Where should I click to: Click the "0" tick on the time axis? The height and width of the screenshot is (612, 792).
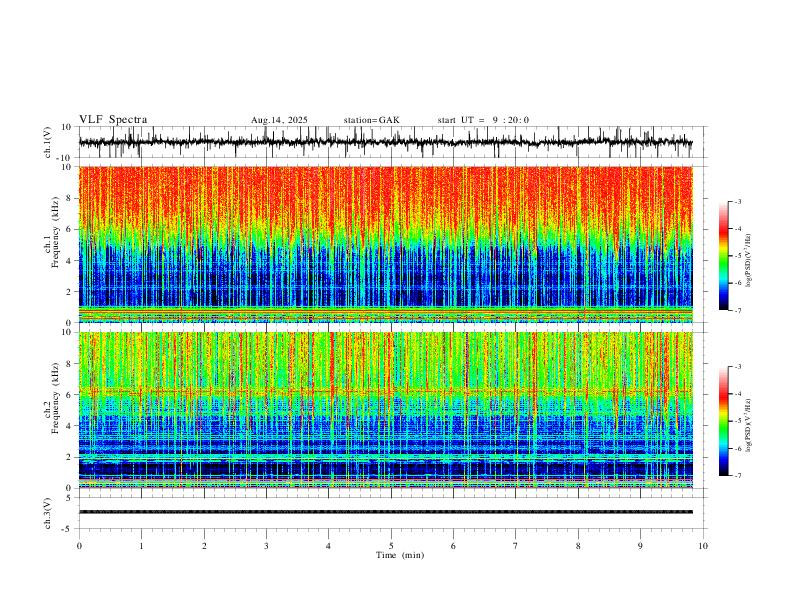(79, 546)
